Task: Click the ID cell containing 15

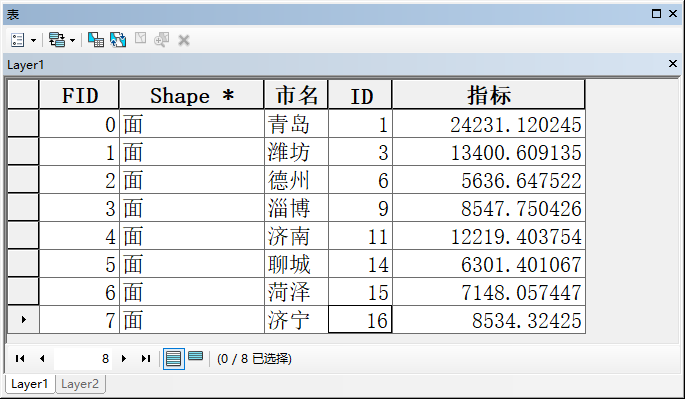Action: 360,291
